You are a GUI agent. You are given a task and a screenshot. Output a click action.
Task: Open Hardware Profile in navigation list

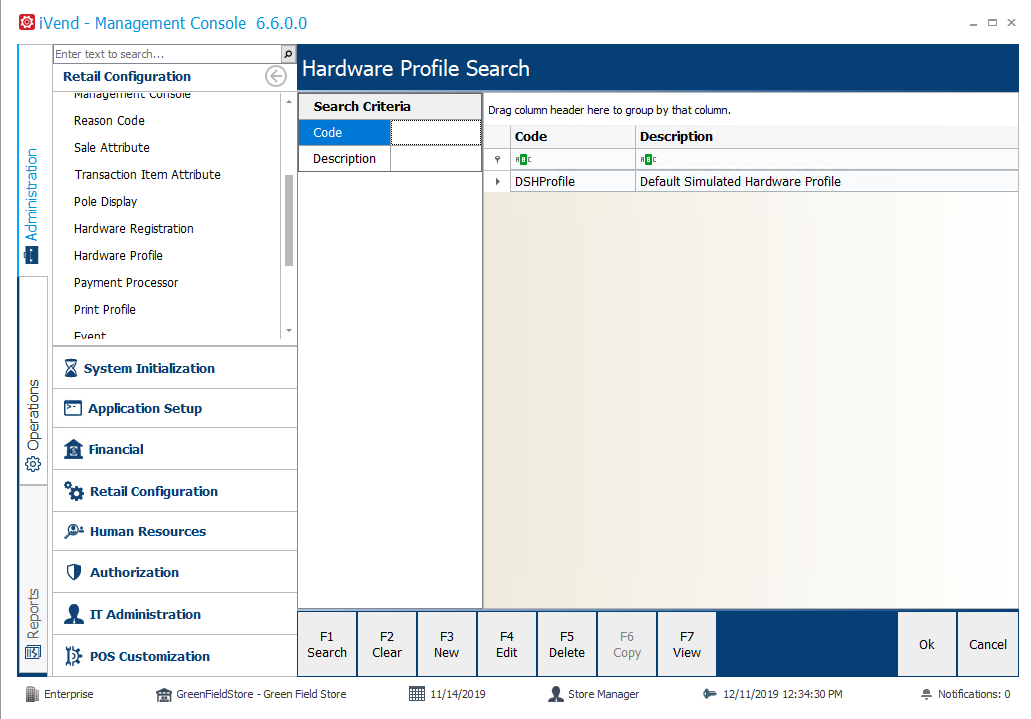click(x=118, y=256)
